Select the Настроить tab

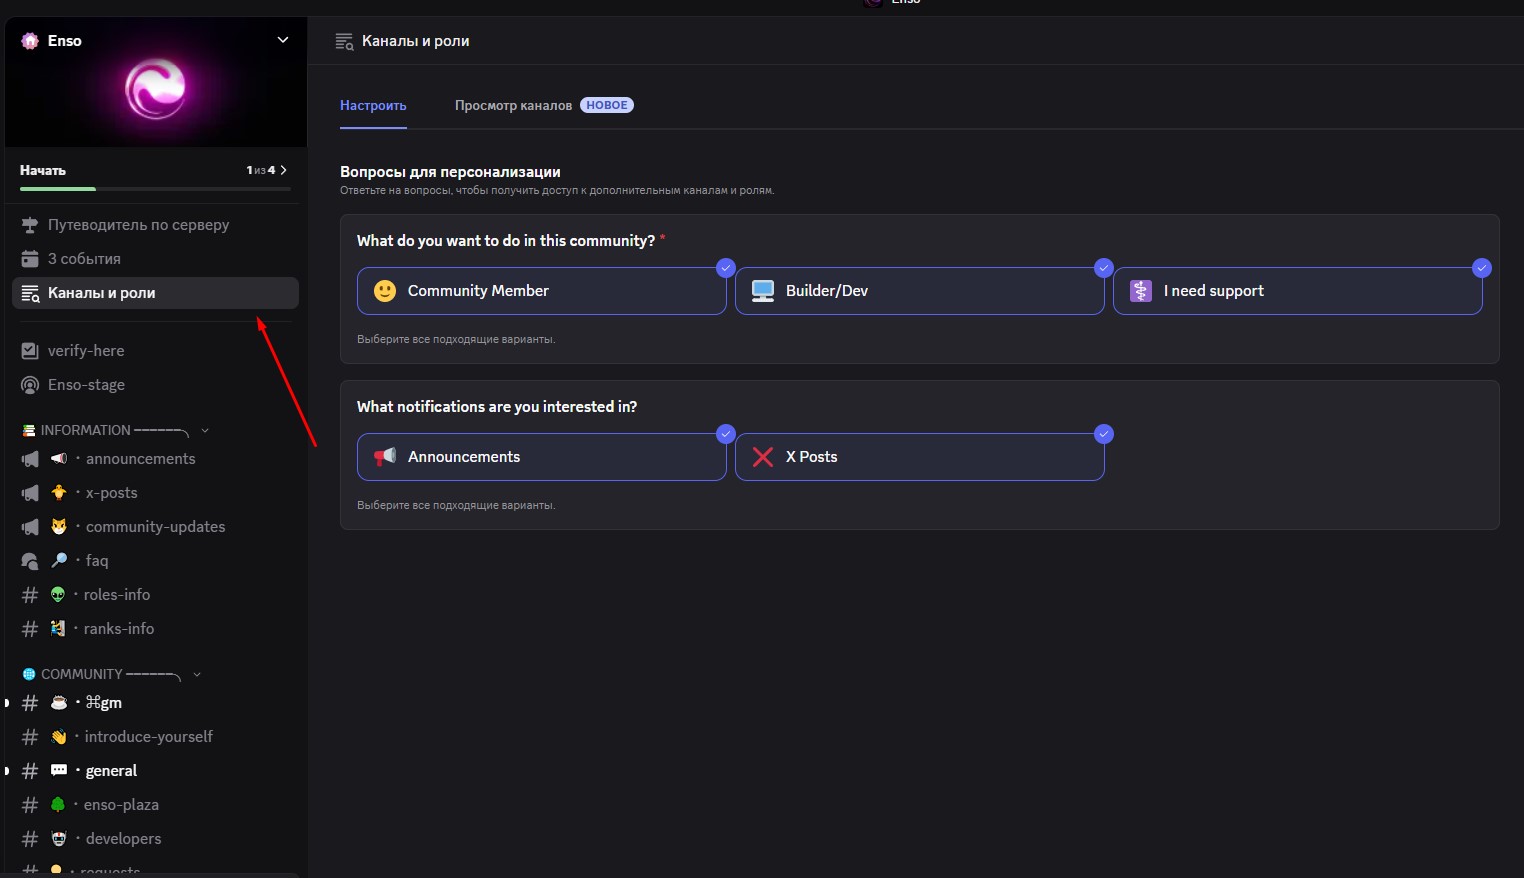pos(373,105)
